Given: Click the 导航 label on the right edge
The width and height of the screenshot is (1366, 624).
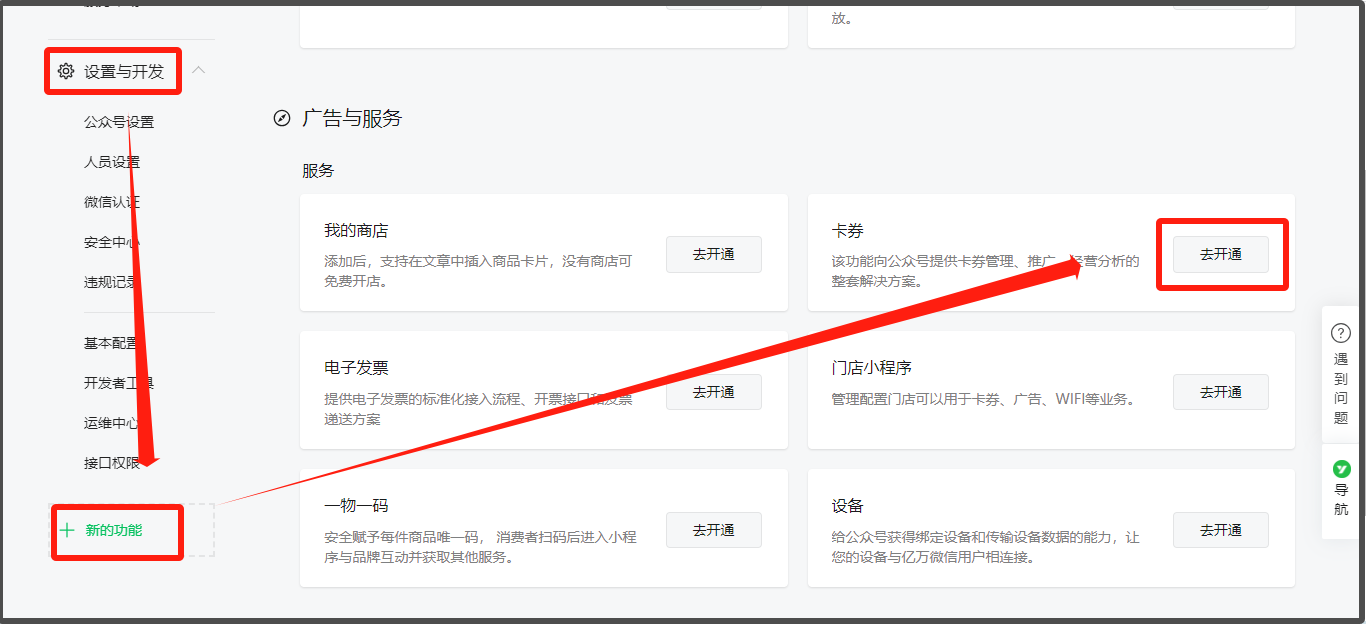Looking at the screenshot, I should pyautogui.click(x=1341, y=500).
